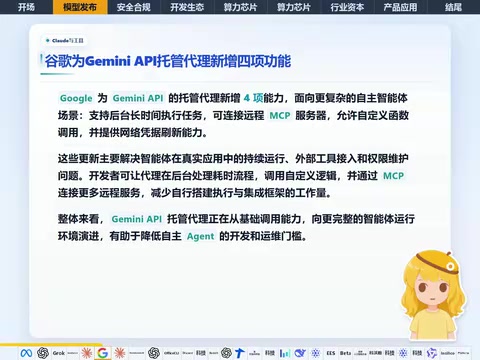Screen dimensions: 480x360
Task: Click the purple angular star logo in the strip
Action: [432, 353]
